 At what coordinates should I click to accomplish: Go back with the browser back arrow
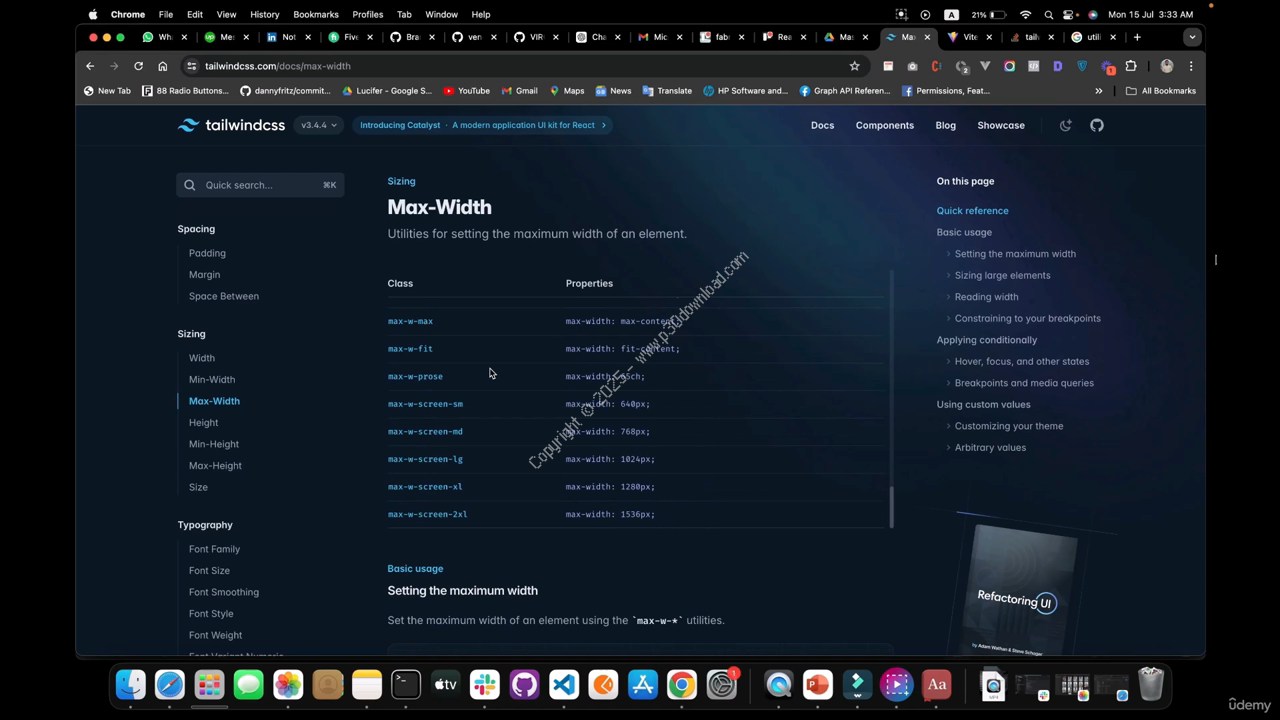(x=90, y=66)
